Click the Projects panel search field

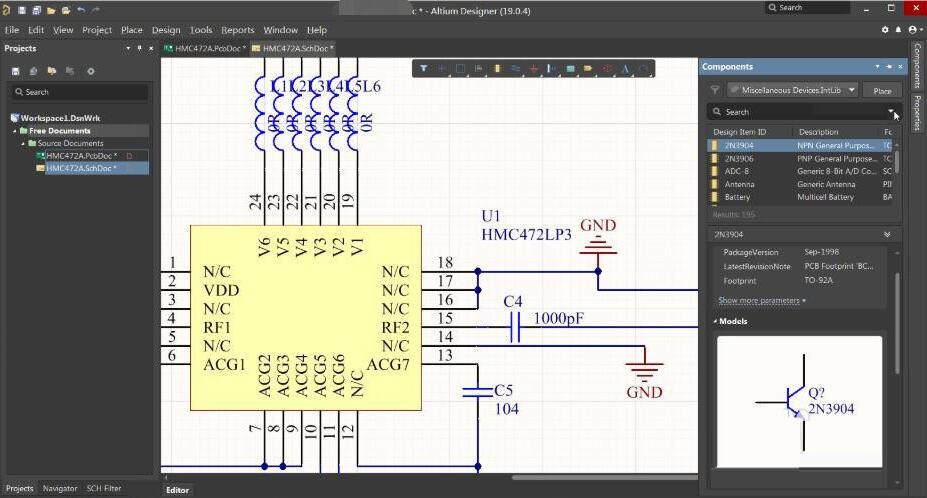pyautogui.click(x=80, y=92)
